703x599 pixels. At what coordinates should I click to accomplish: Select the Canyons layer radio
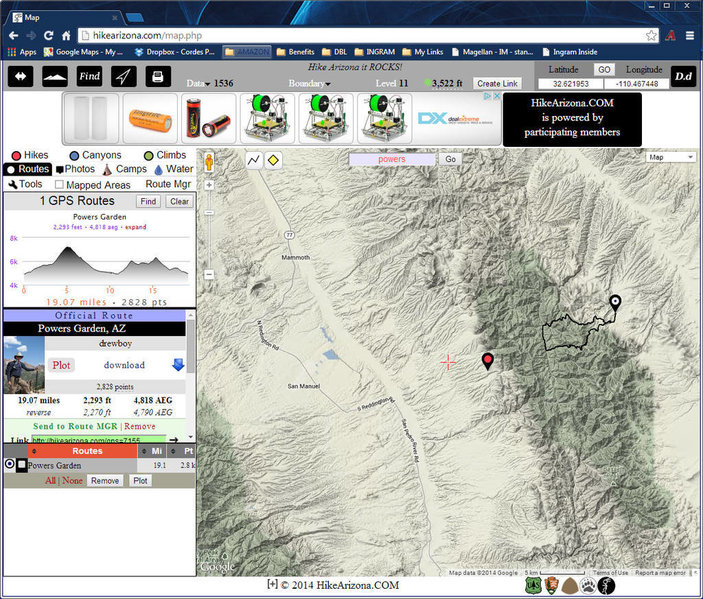pos(74,156)
